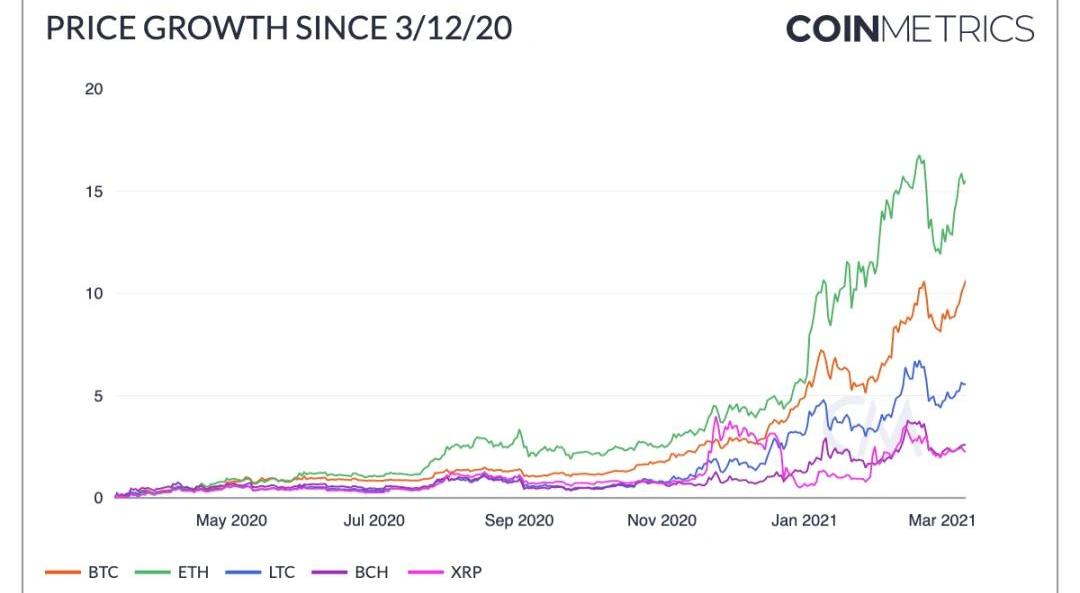Viewport: 1080px width, 593px height.
Task: Click the Nov 2020 x-axis label
Action: click(663, 520)
